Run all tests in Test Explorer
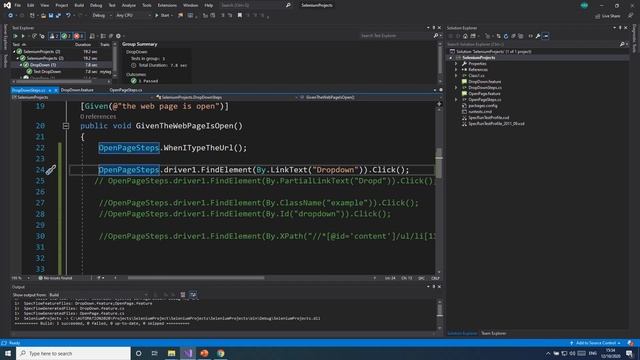 (15, 36)
